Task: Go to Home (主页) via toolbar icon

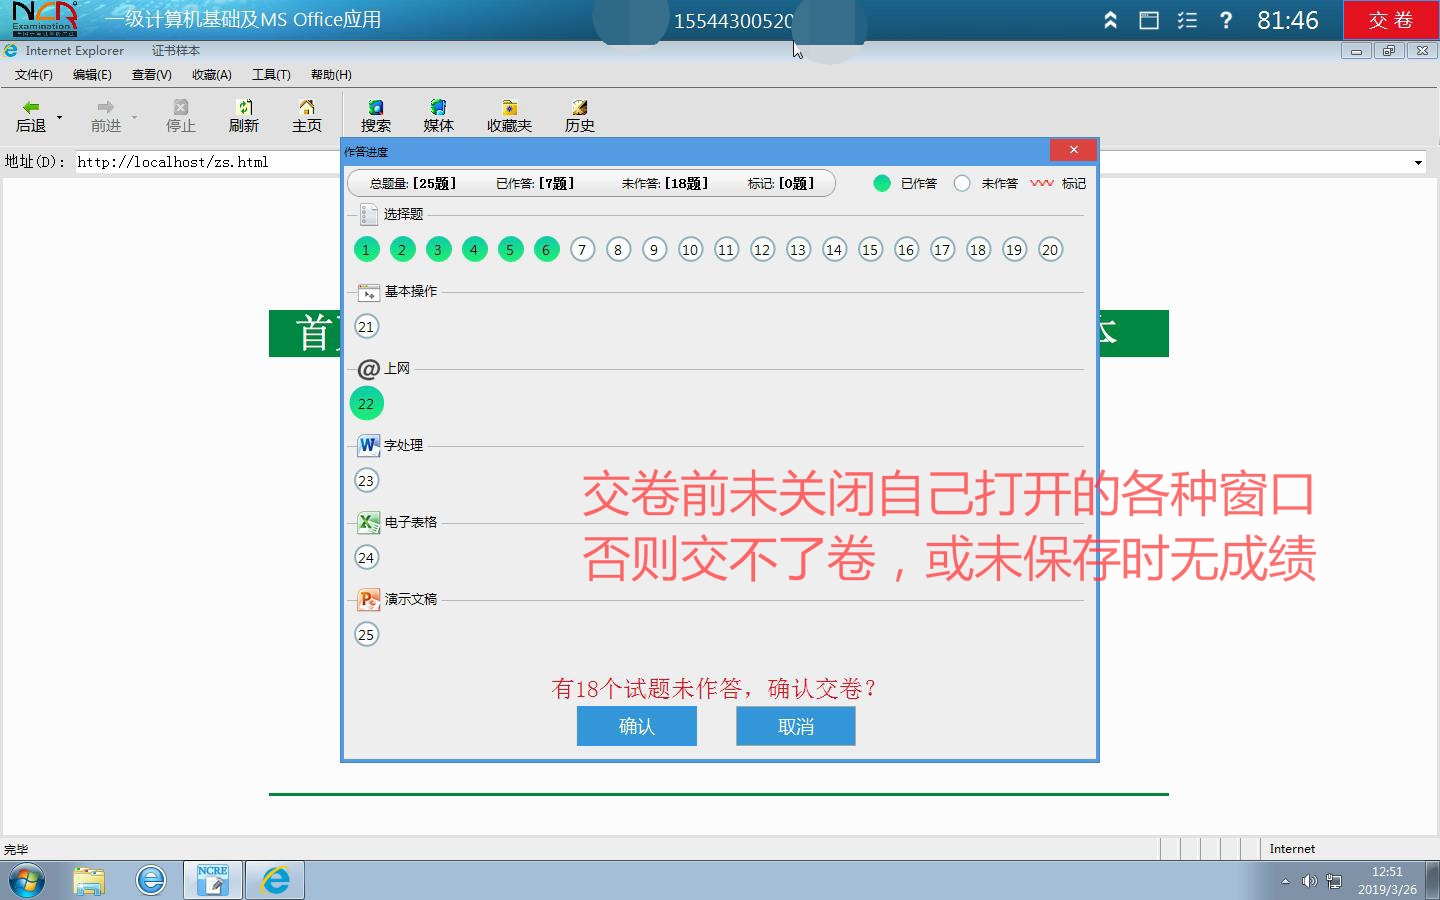Action: (x=307, y=107)
